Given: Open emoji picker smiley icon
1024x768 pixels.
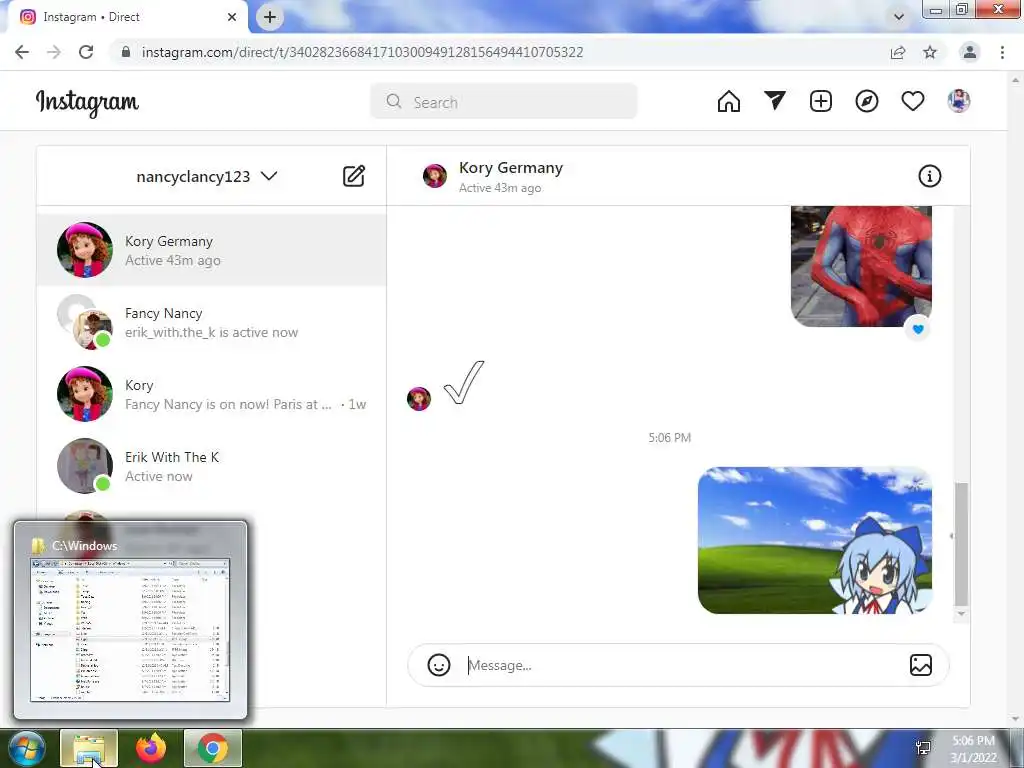Looking at the screenshot, I should click(439, 665).
